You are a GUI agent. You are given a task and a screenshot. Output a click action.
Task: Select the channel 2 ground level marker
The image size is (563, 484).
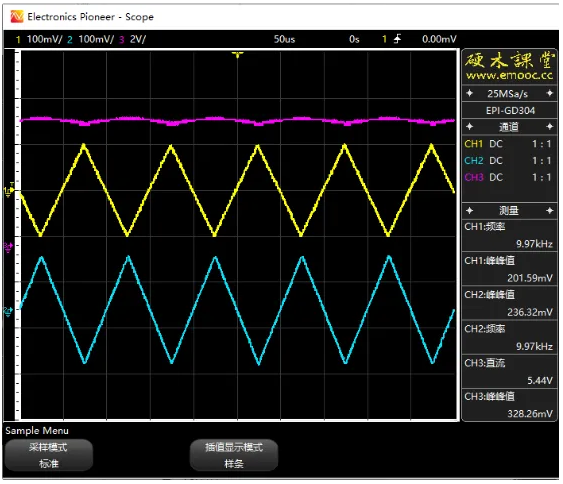(x=8, y=311)
